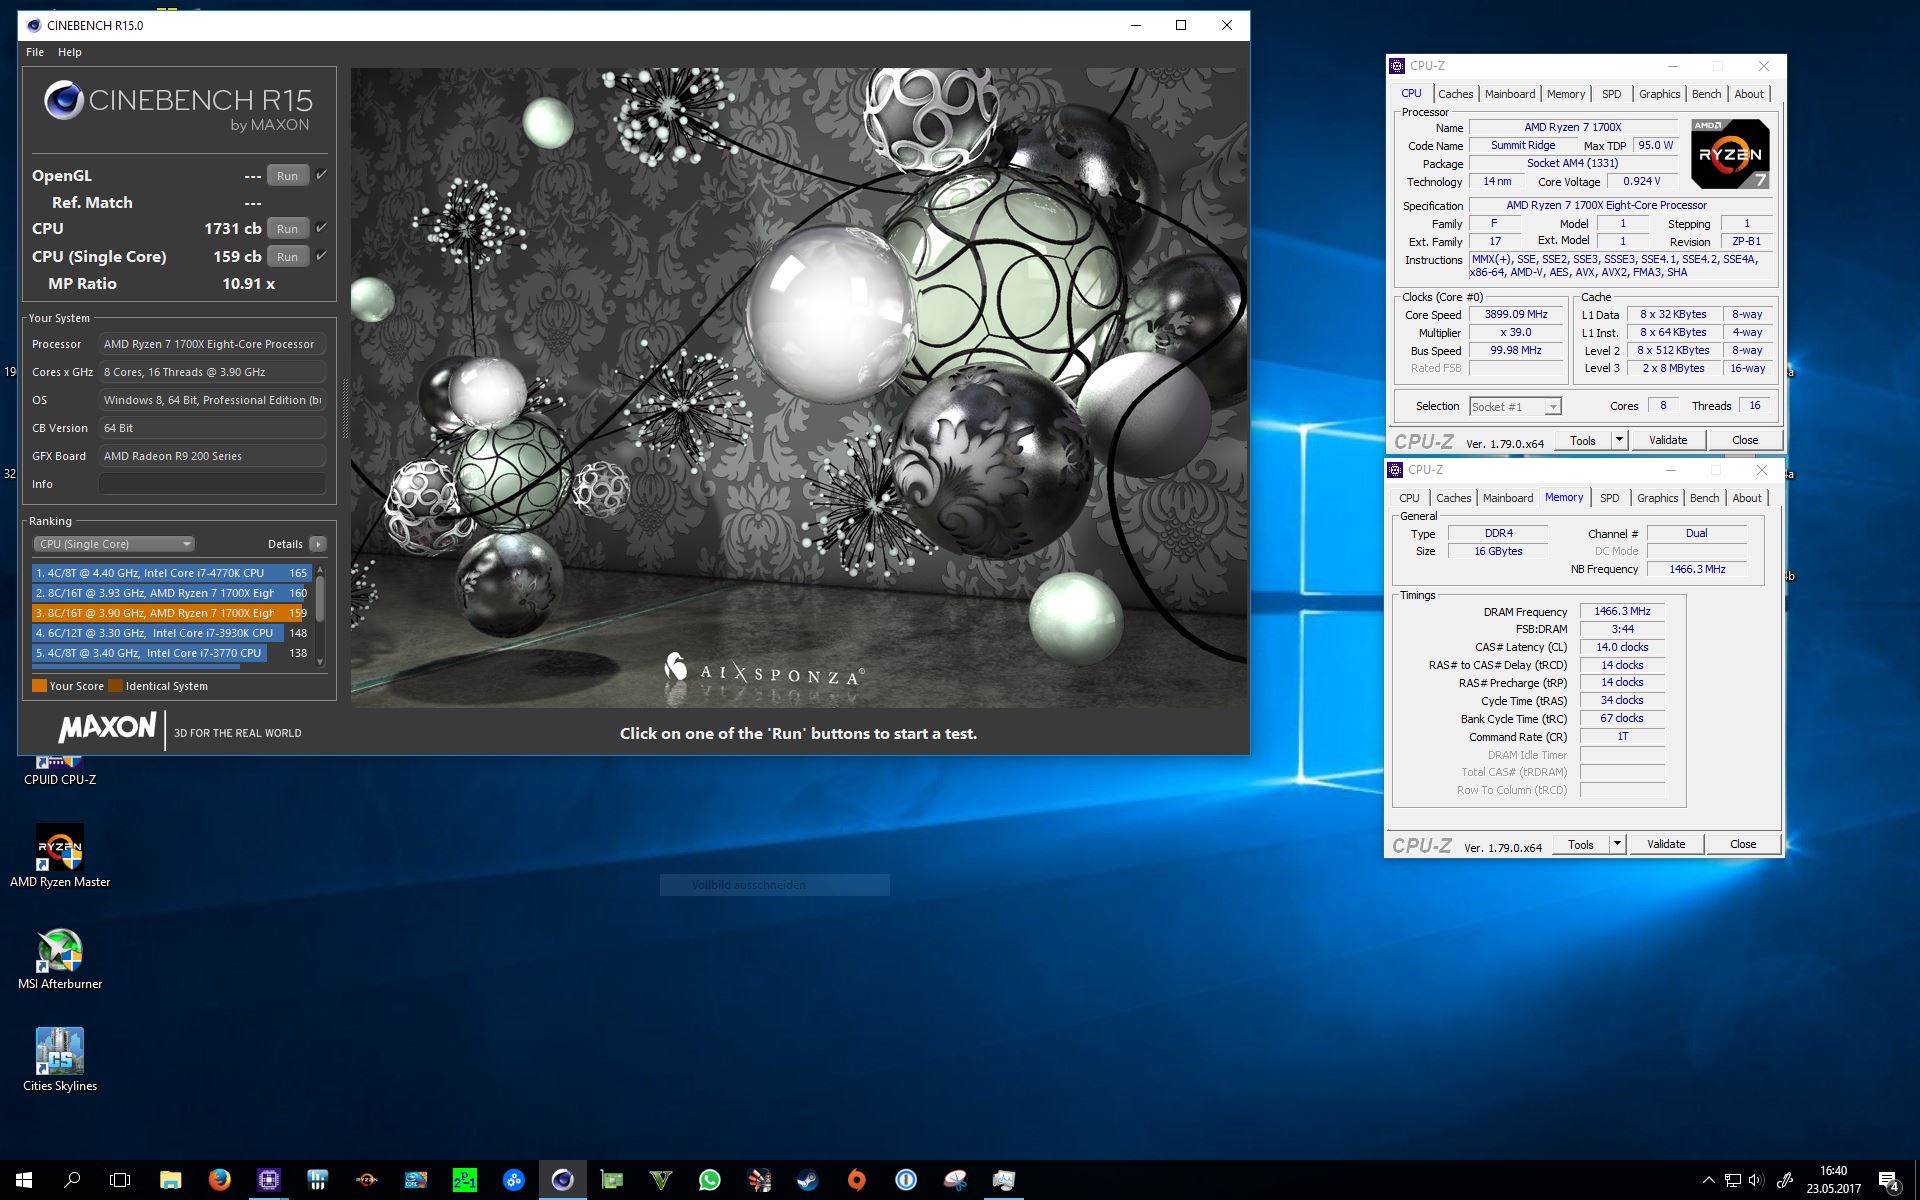Click the Info input field
The width and height of the screenshot is (1920, 1200).
212,484
